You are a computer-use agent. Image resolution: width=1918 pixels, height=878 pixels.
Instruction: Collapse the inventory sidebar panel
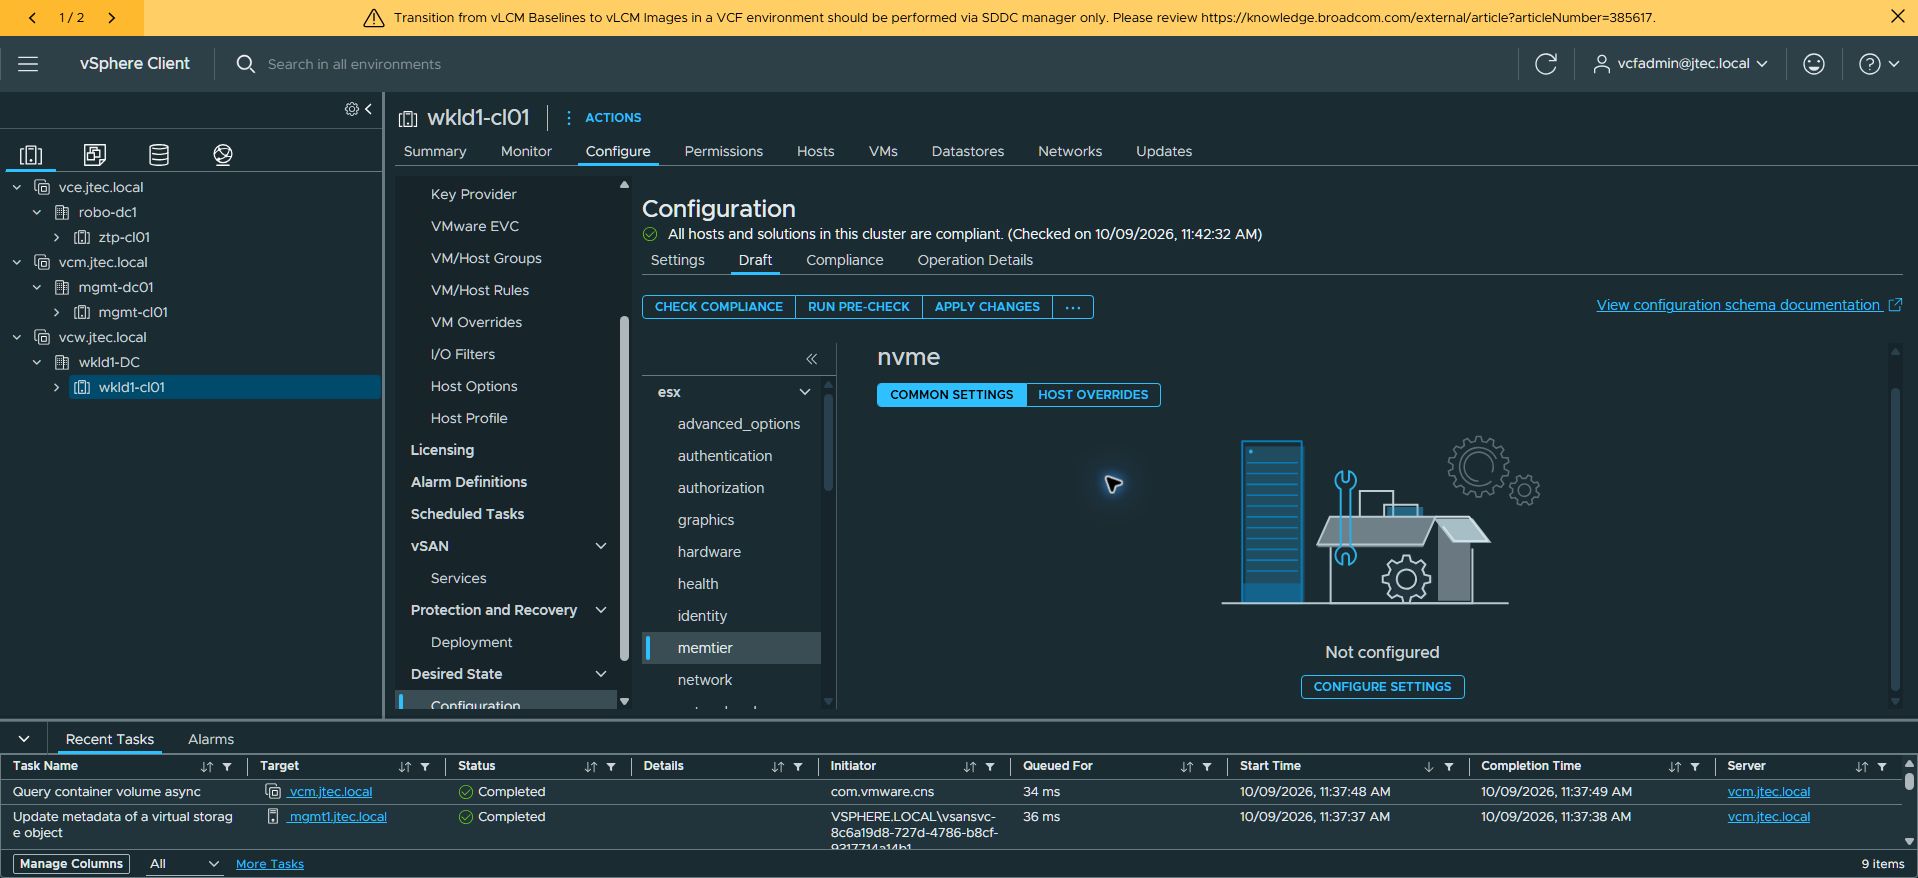coord(369,109)
